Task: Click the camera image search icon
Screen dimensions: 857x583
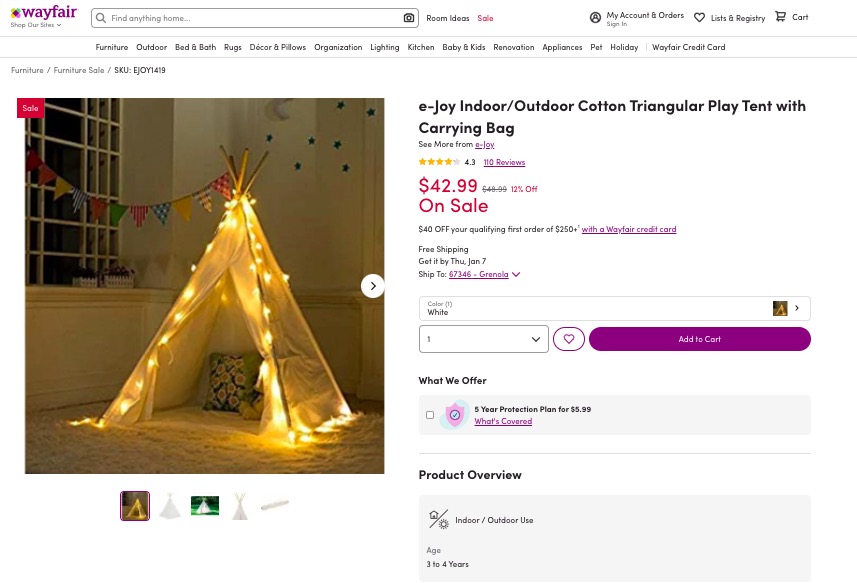Action: coord(408,18)
